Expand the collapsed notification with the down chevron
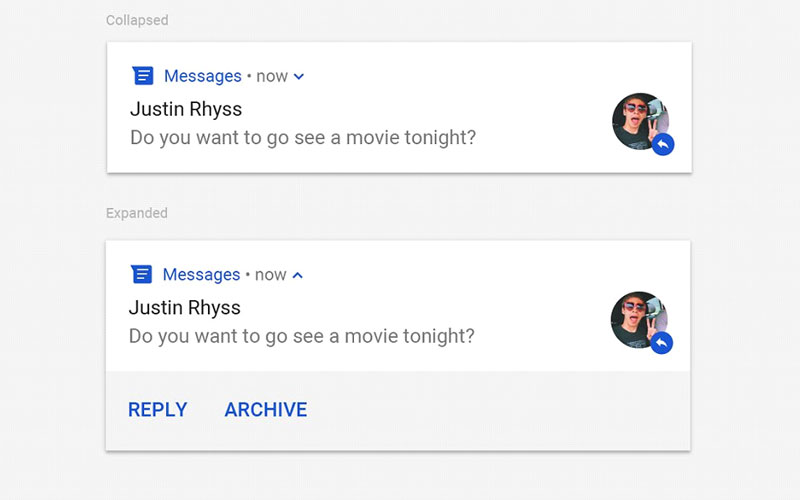 (299, 77)
